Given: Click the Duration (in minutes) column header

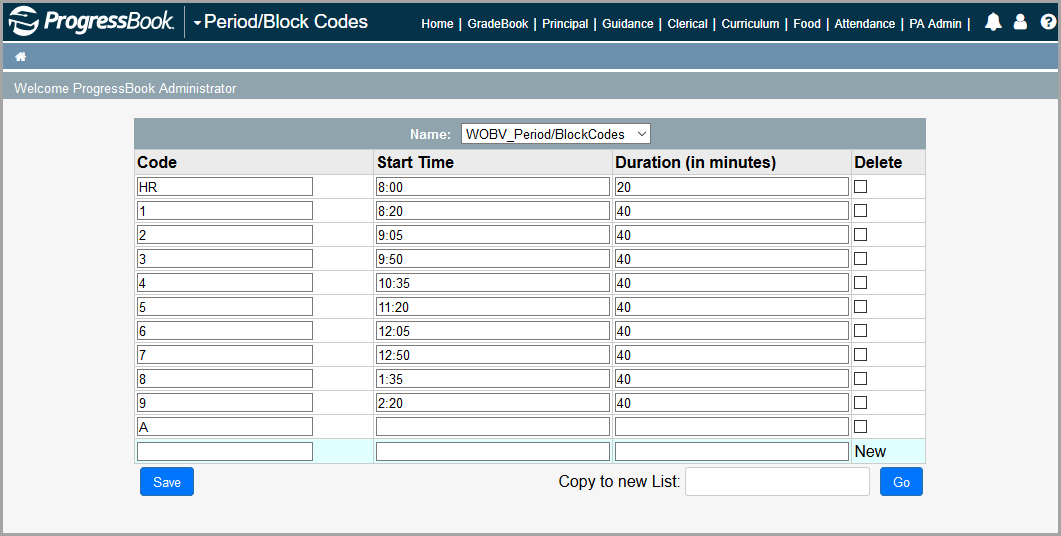Looking at the screenshot, I should coord(696,162).
